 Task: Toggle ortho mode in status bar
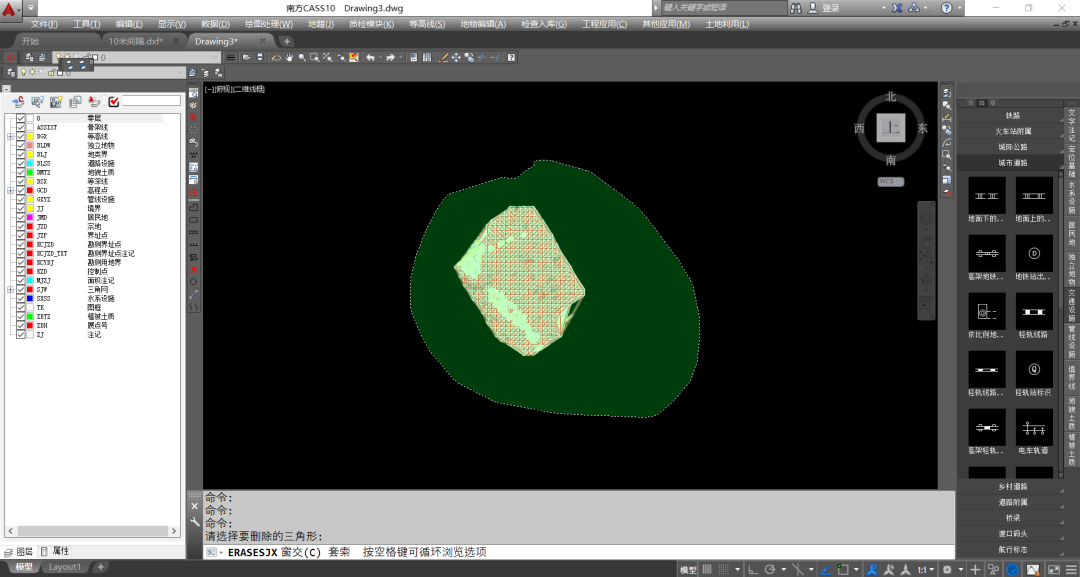click(x=753, y=569)
